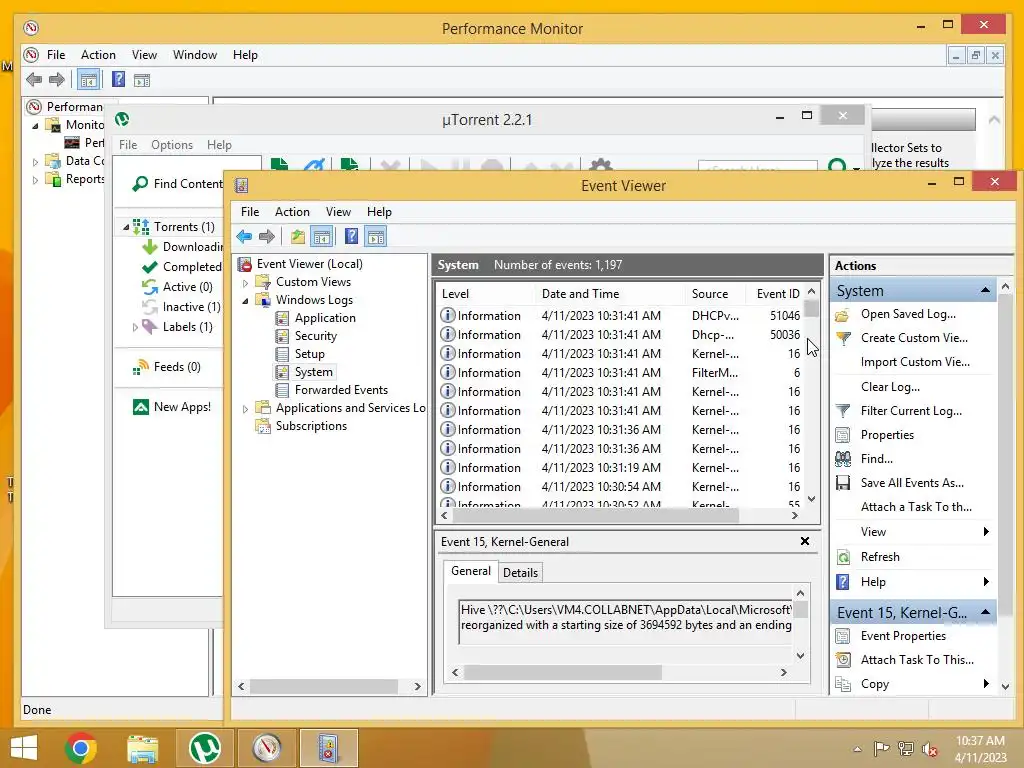The width and height of the screenshot is (1024, 768).
Task: Select the Setup log in tree
Action: [x=309, y=354]
